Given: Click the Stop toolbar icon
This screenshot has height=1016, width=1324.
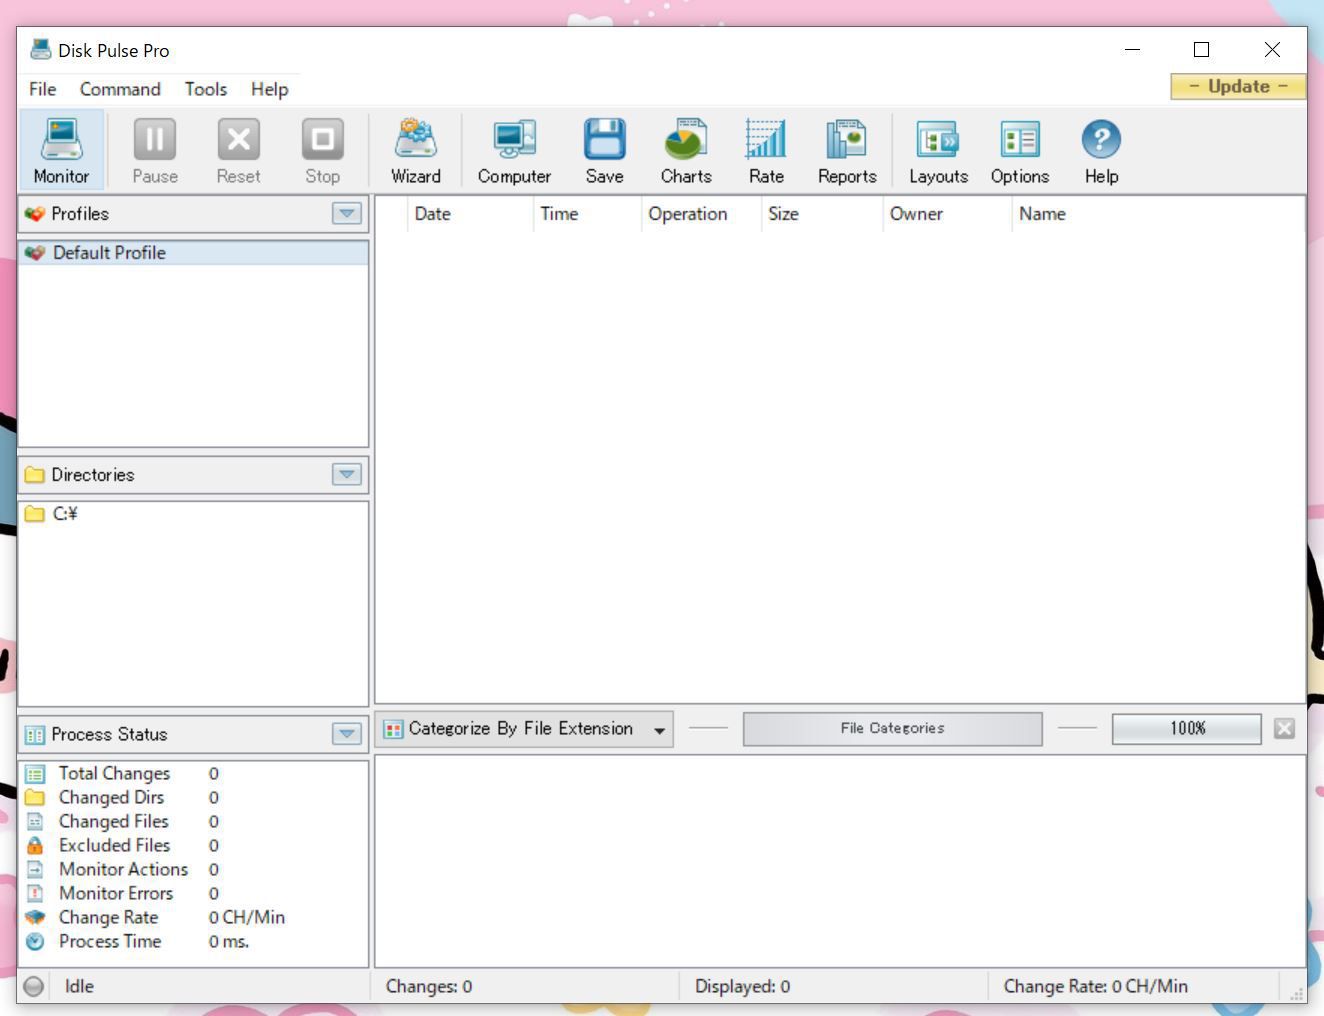Looking at the screenshot, I should click(x=322, y=150).
